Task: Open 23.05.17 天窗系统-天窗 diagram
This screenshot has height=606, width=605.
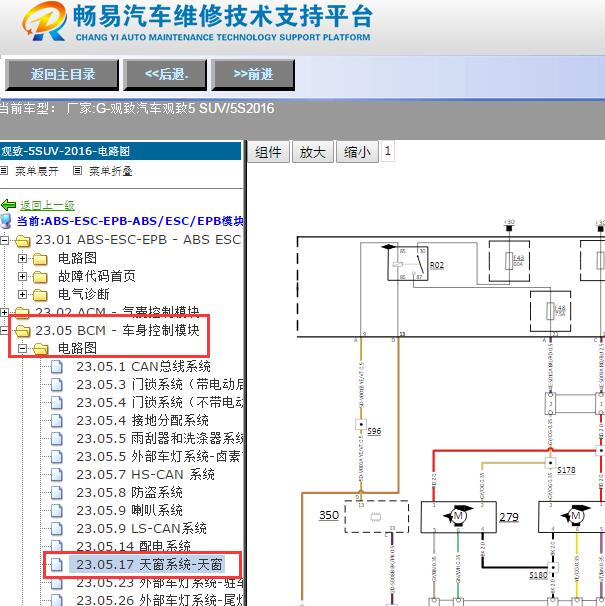Action: [x=149, y=565]
